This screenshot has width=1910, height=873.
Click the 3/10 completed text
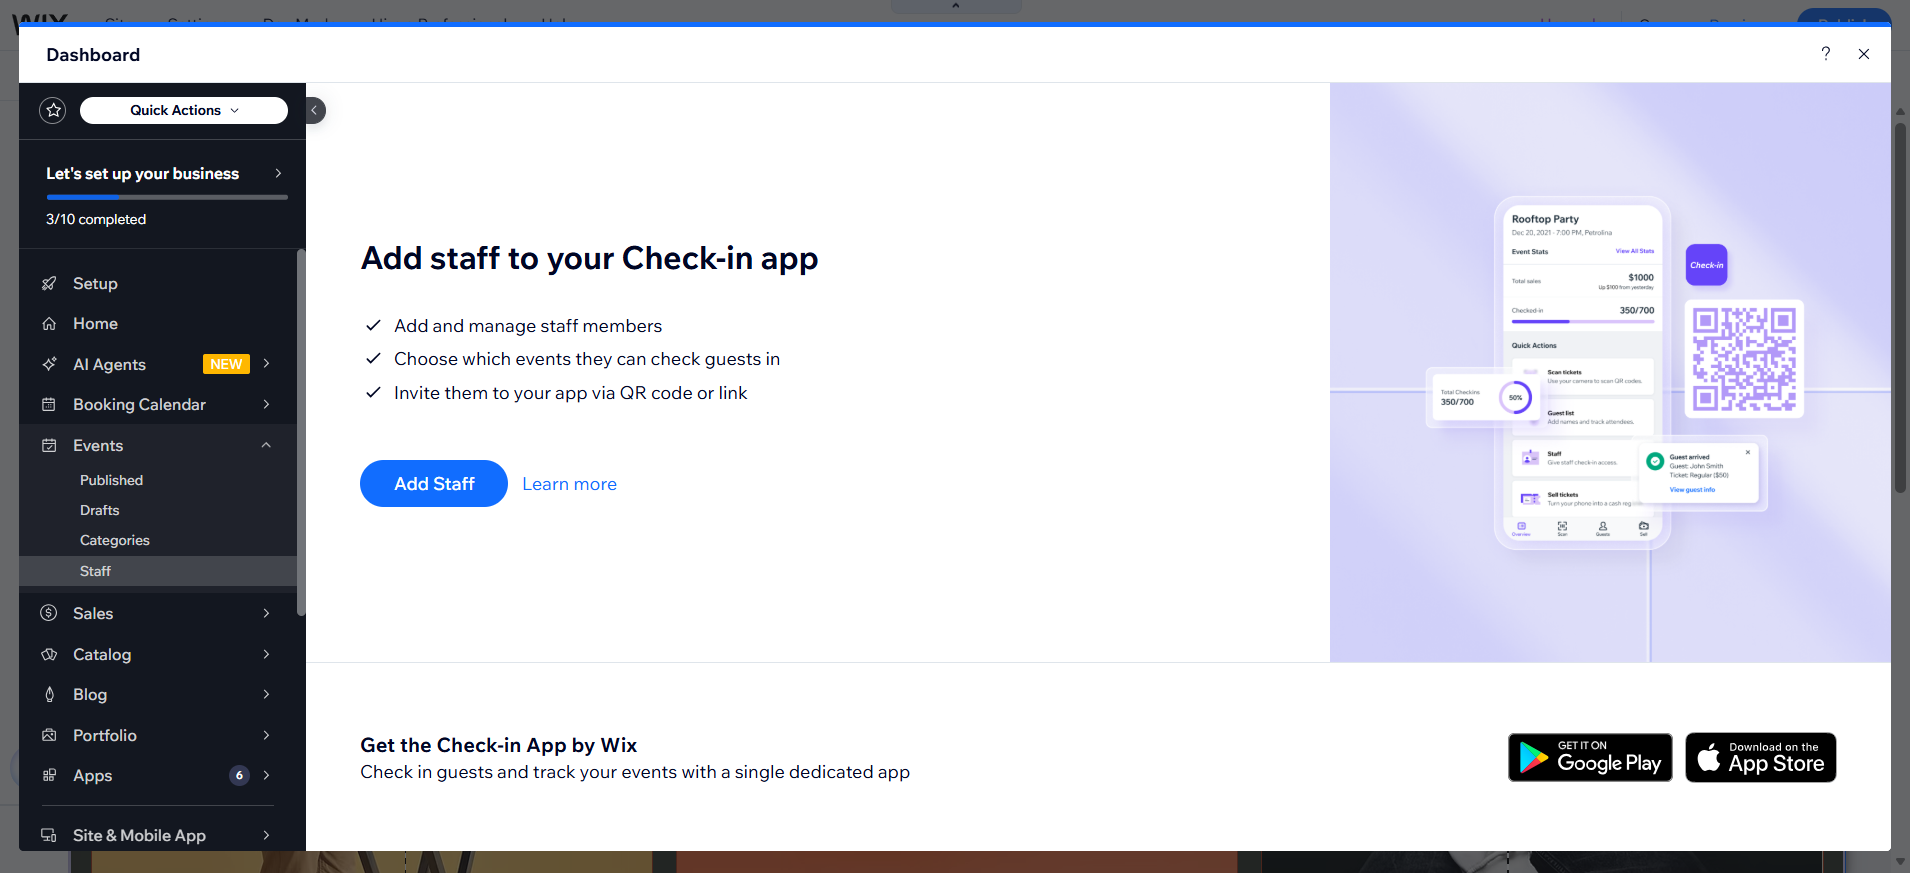[96, 219]
